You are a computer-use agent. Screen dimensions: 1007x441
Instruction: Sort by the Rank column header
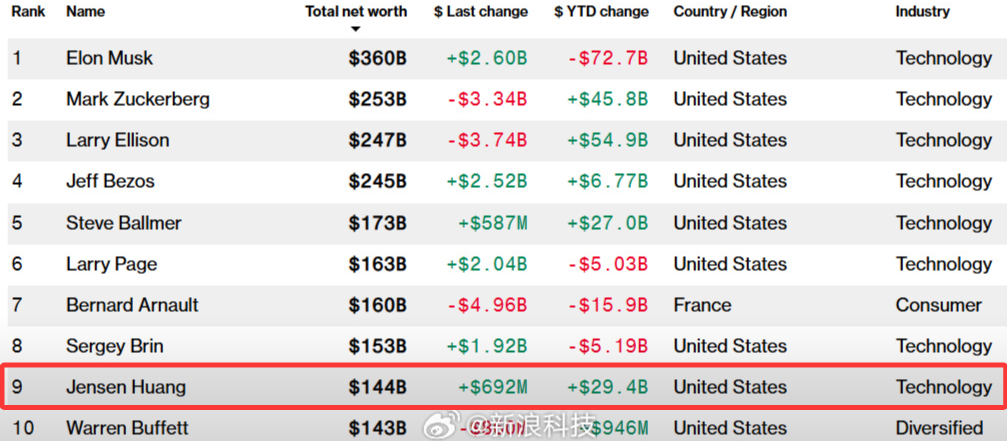click(x=29, y=12)
